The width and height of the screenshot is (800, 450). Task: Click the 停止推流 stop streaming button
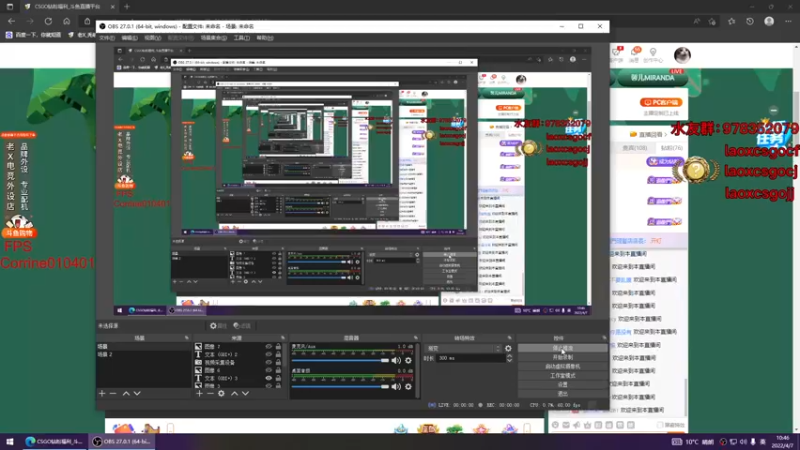pos(562,348)
